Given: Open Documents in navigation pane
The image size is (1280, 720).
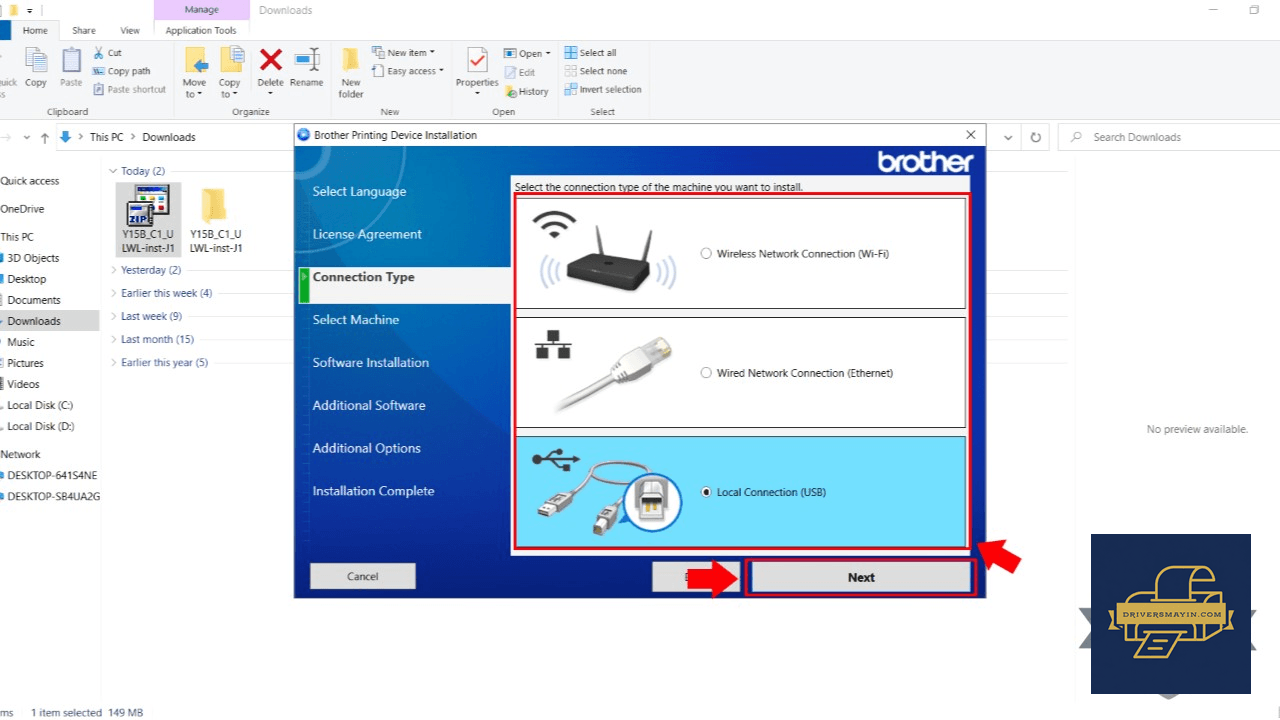Looking at the screenshot, I should [x=33, y=300].
